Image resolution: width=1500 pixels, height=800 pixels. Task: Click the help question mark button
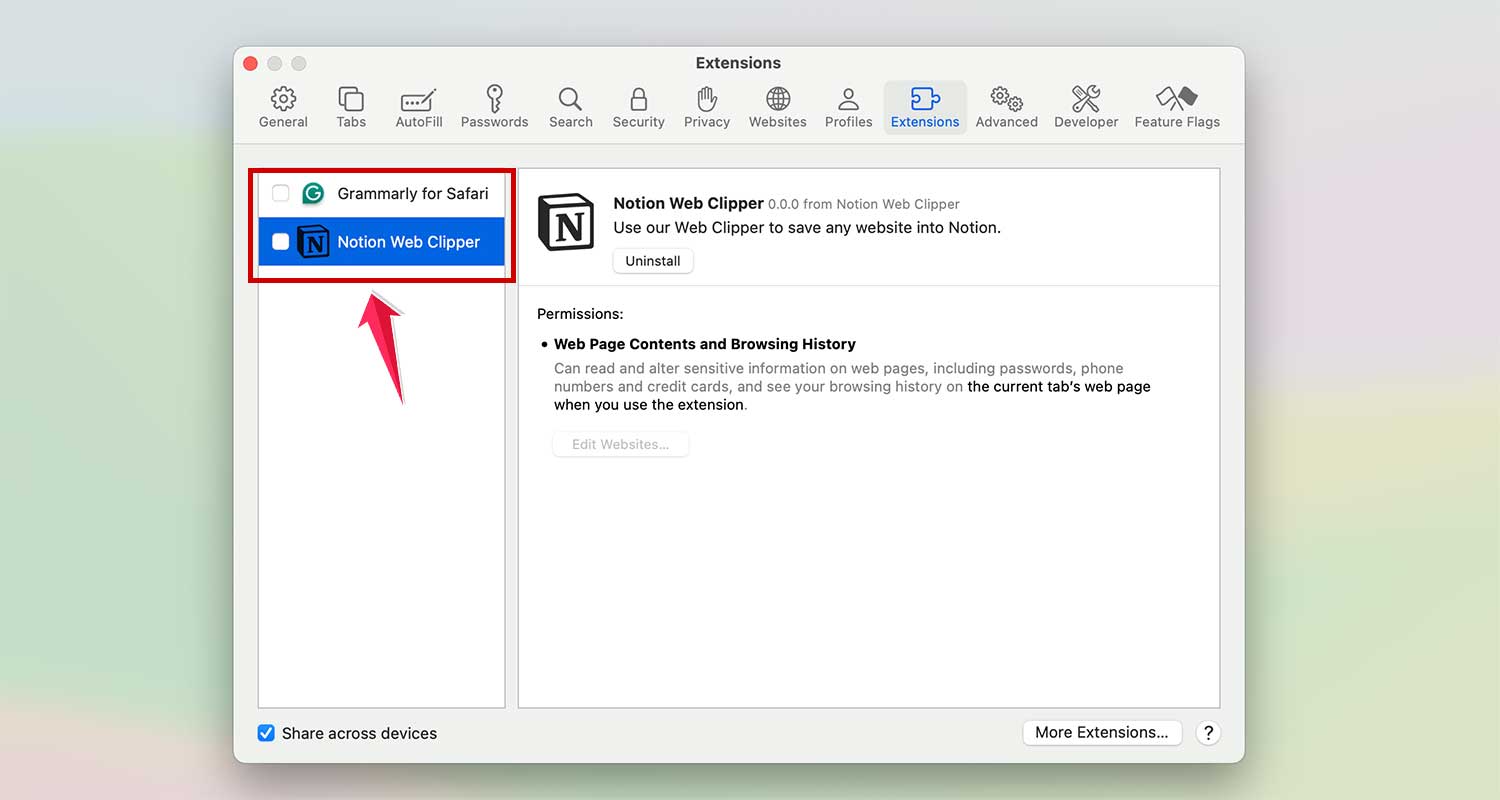tap(1208, 732)
